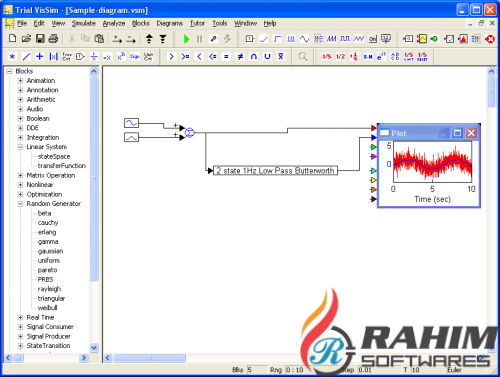Image resolution: width=500 pixels, height=377 pixels.
Task: Click the summing junction block in diagram
Action: point(189,133)
